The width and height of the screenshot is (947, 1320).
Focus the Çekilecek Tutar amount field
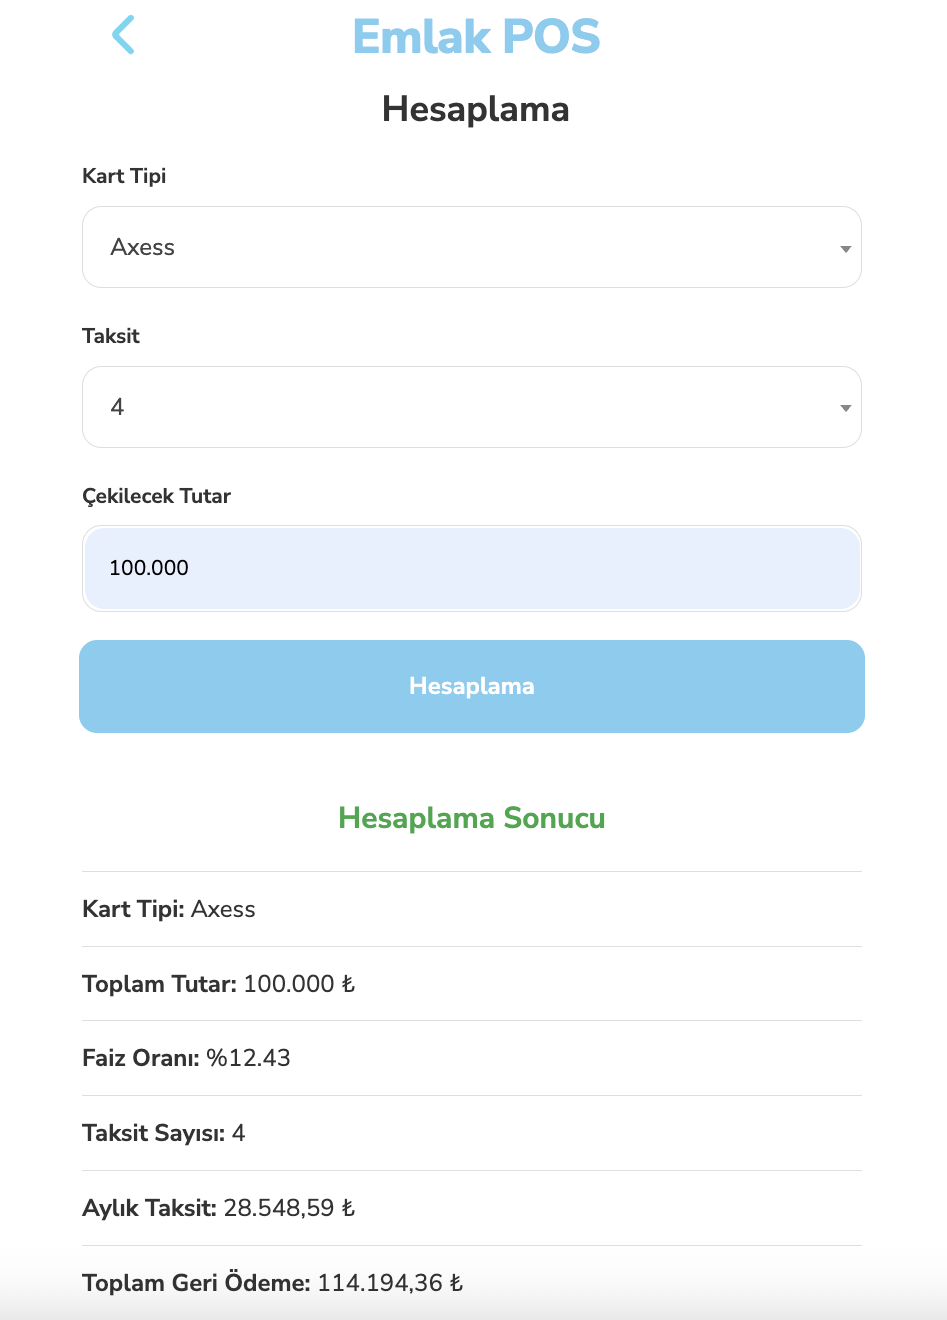[472, 568]
